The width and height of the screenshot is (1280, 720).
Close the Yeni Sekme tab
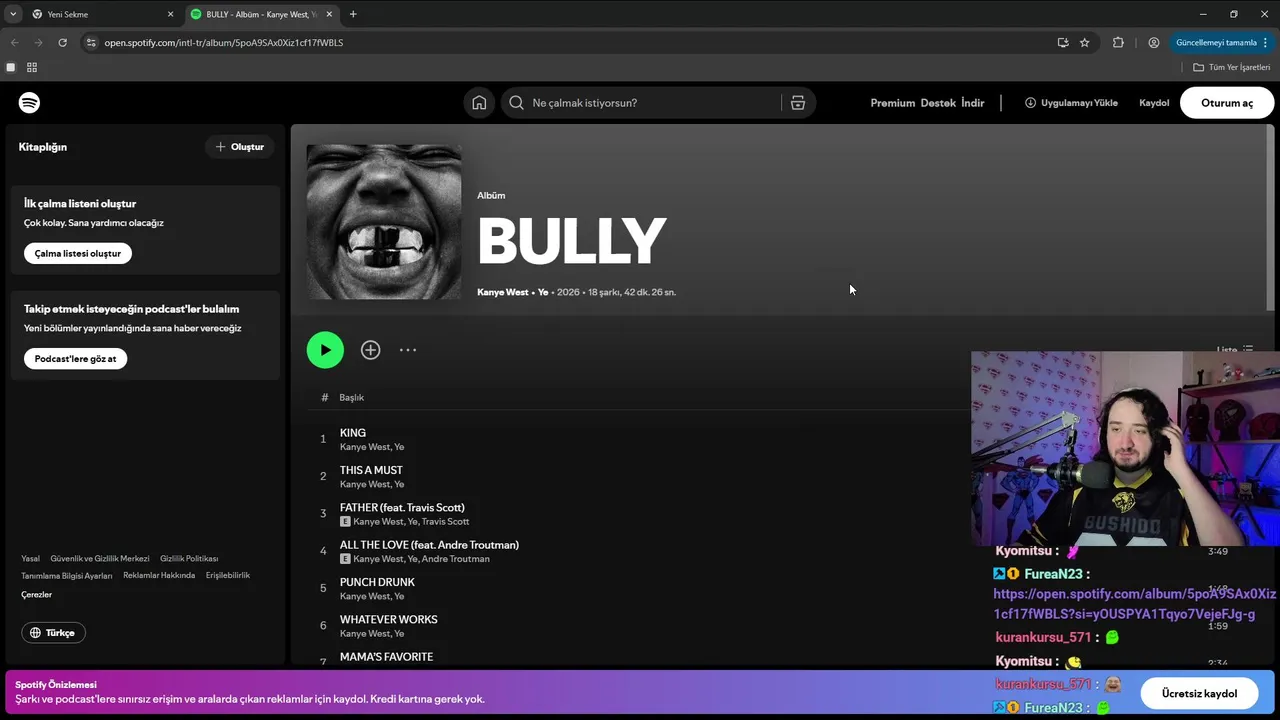tap(170, 14)
